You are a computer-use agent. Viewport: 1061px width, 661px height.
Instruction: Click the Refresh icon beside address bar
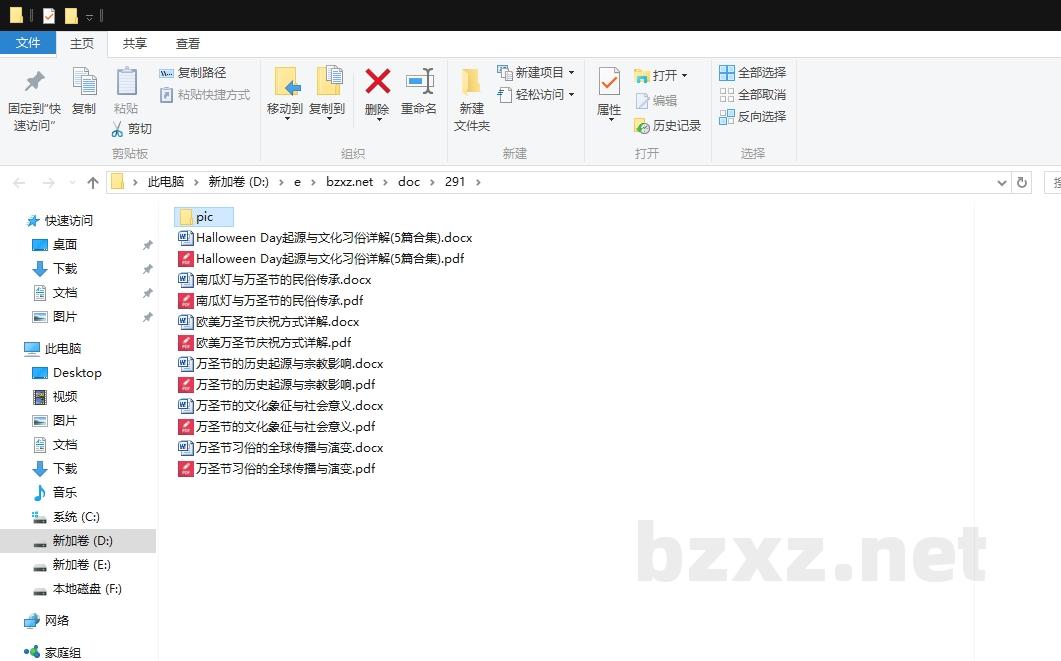1021,182
